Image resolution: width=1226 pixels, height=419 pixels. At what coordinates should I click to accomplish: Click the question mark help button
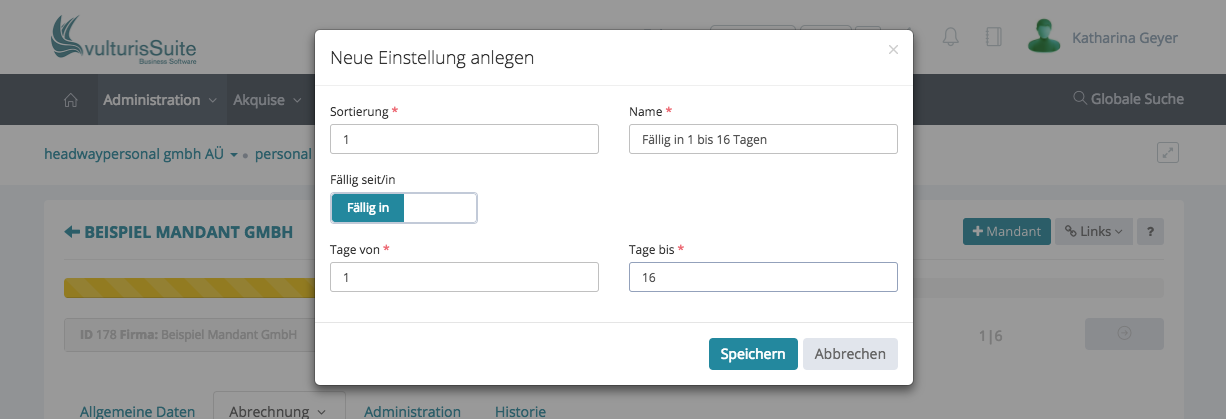[x=1151, y=231]
